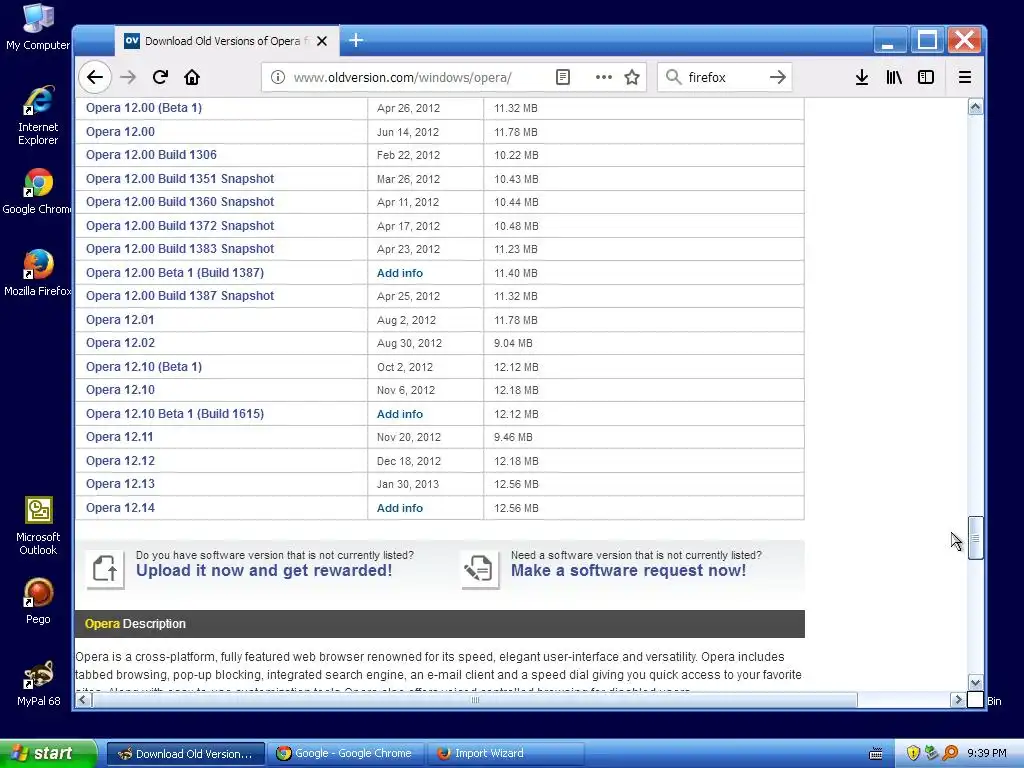Open Upload it now and get rewarded link
1024x768 pixels.
(264, 570)
